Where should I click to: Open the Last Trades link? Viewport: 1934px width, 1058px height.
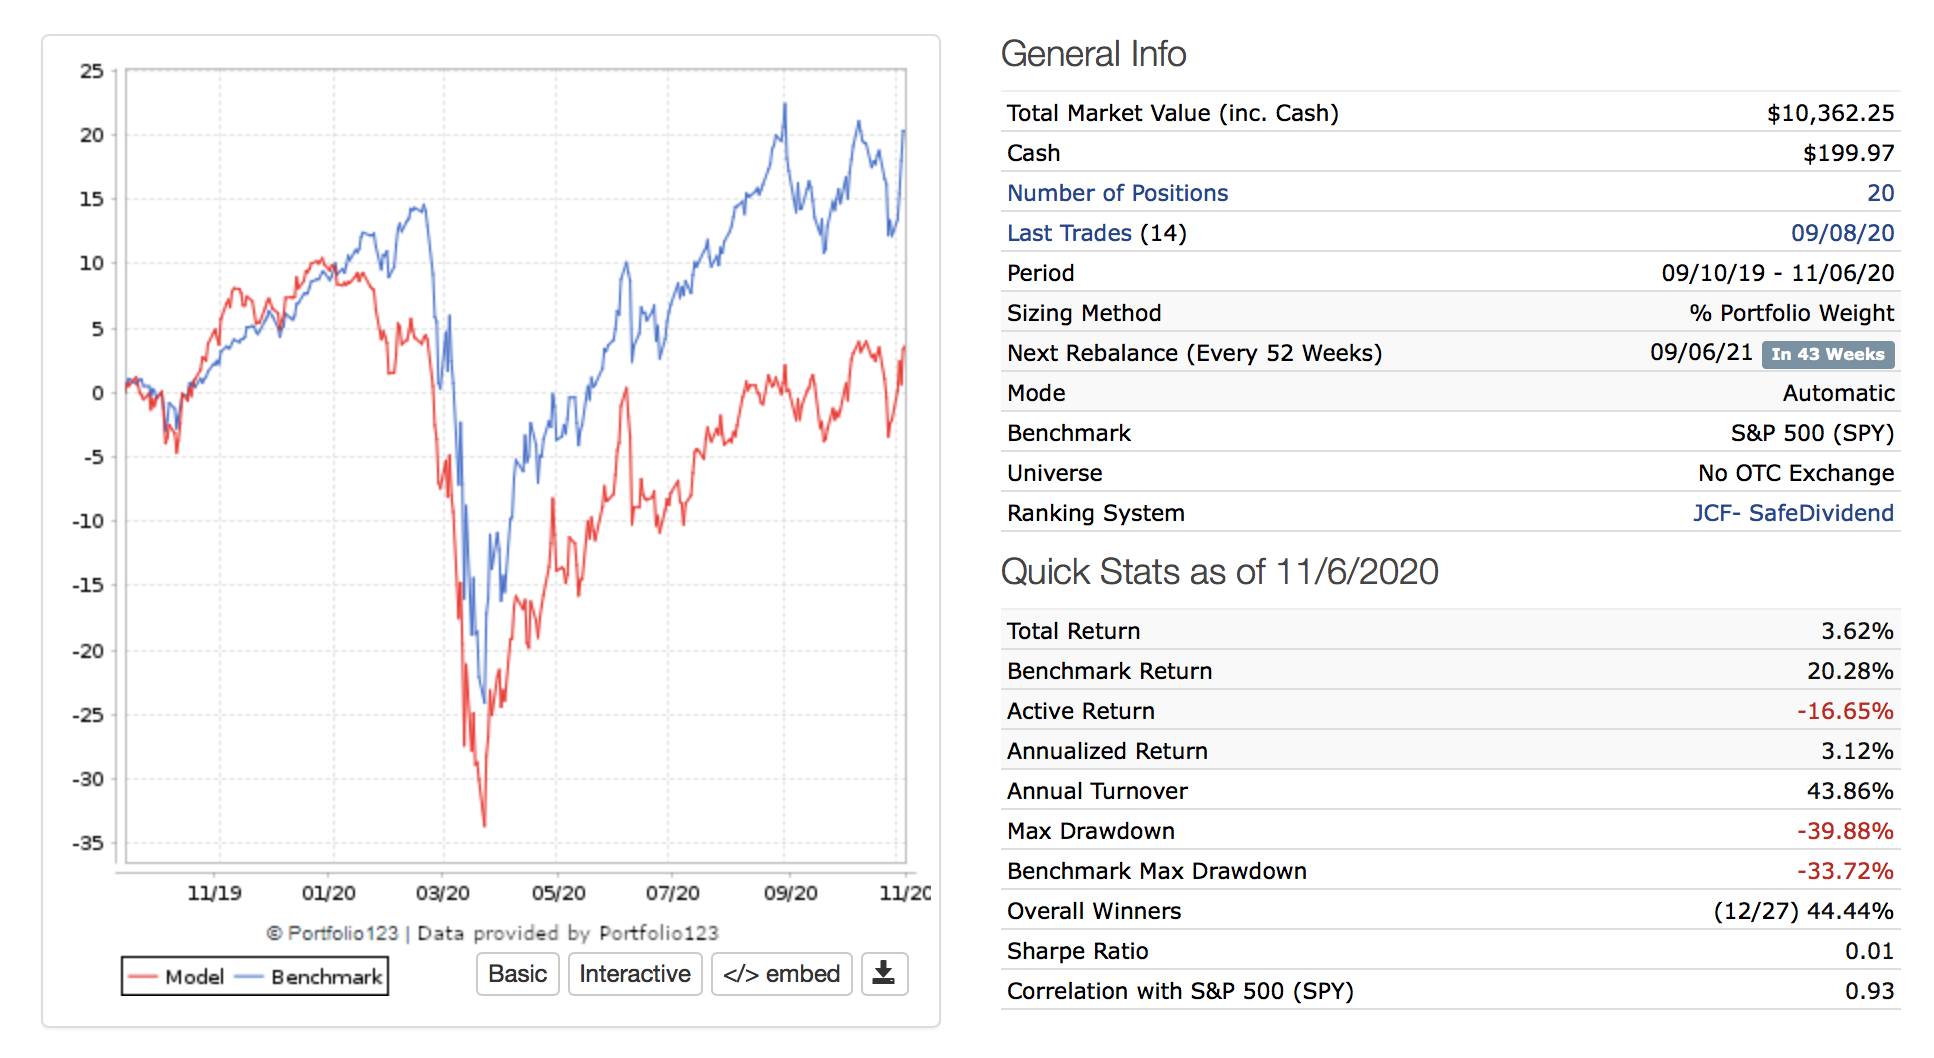pyautogui.click(x=1069, y=233)
